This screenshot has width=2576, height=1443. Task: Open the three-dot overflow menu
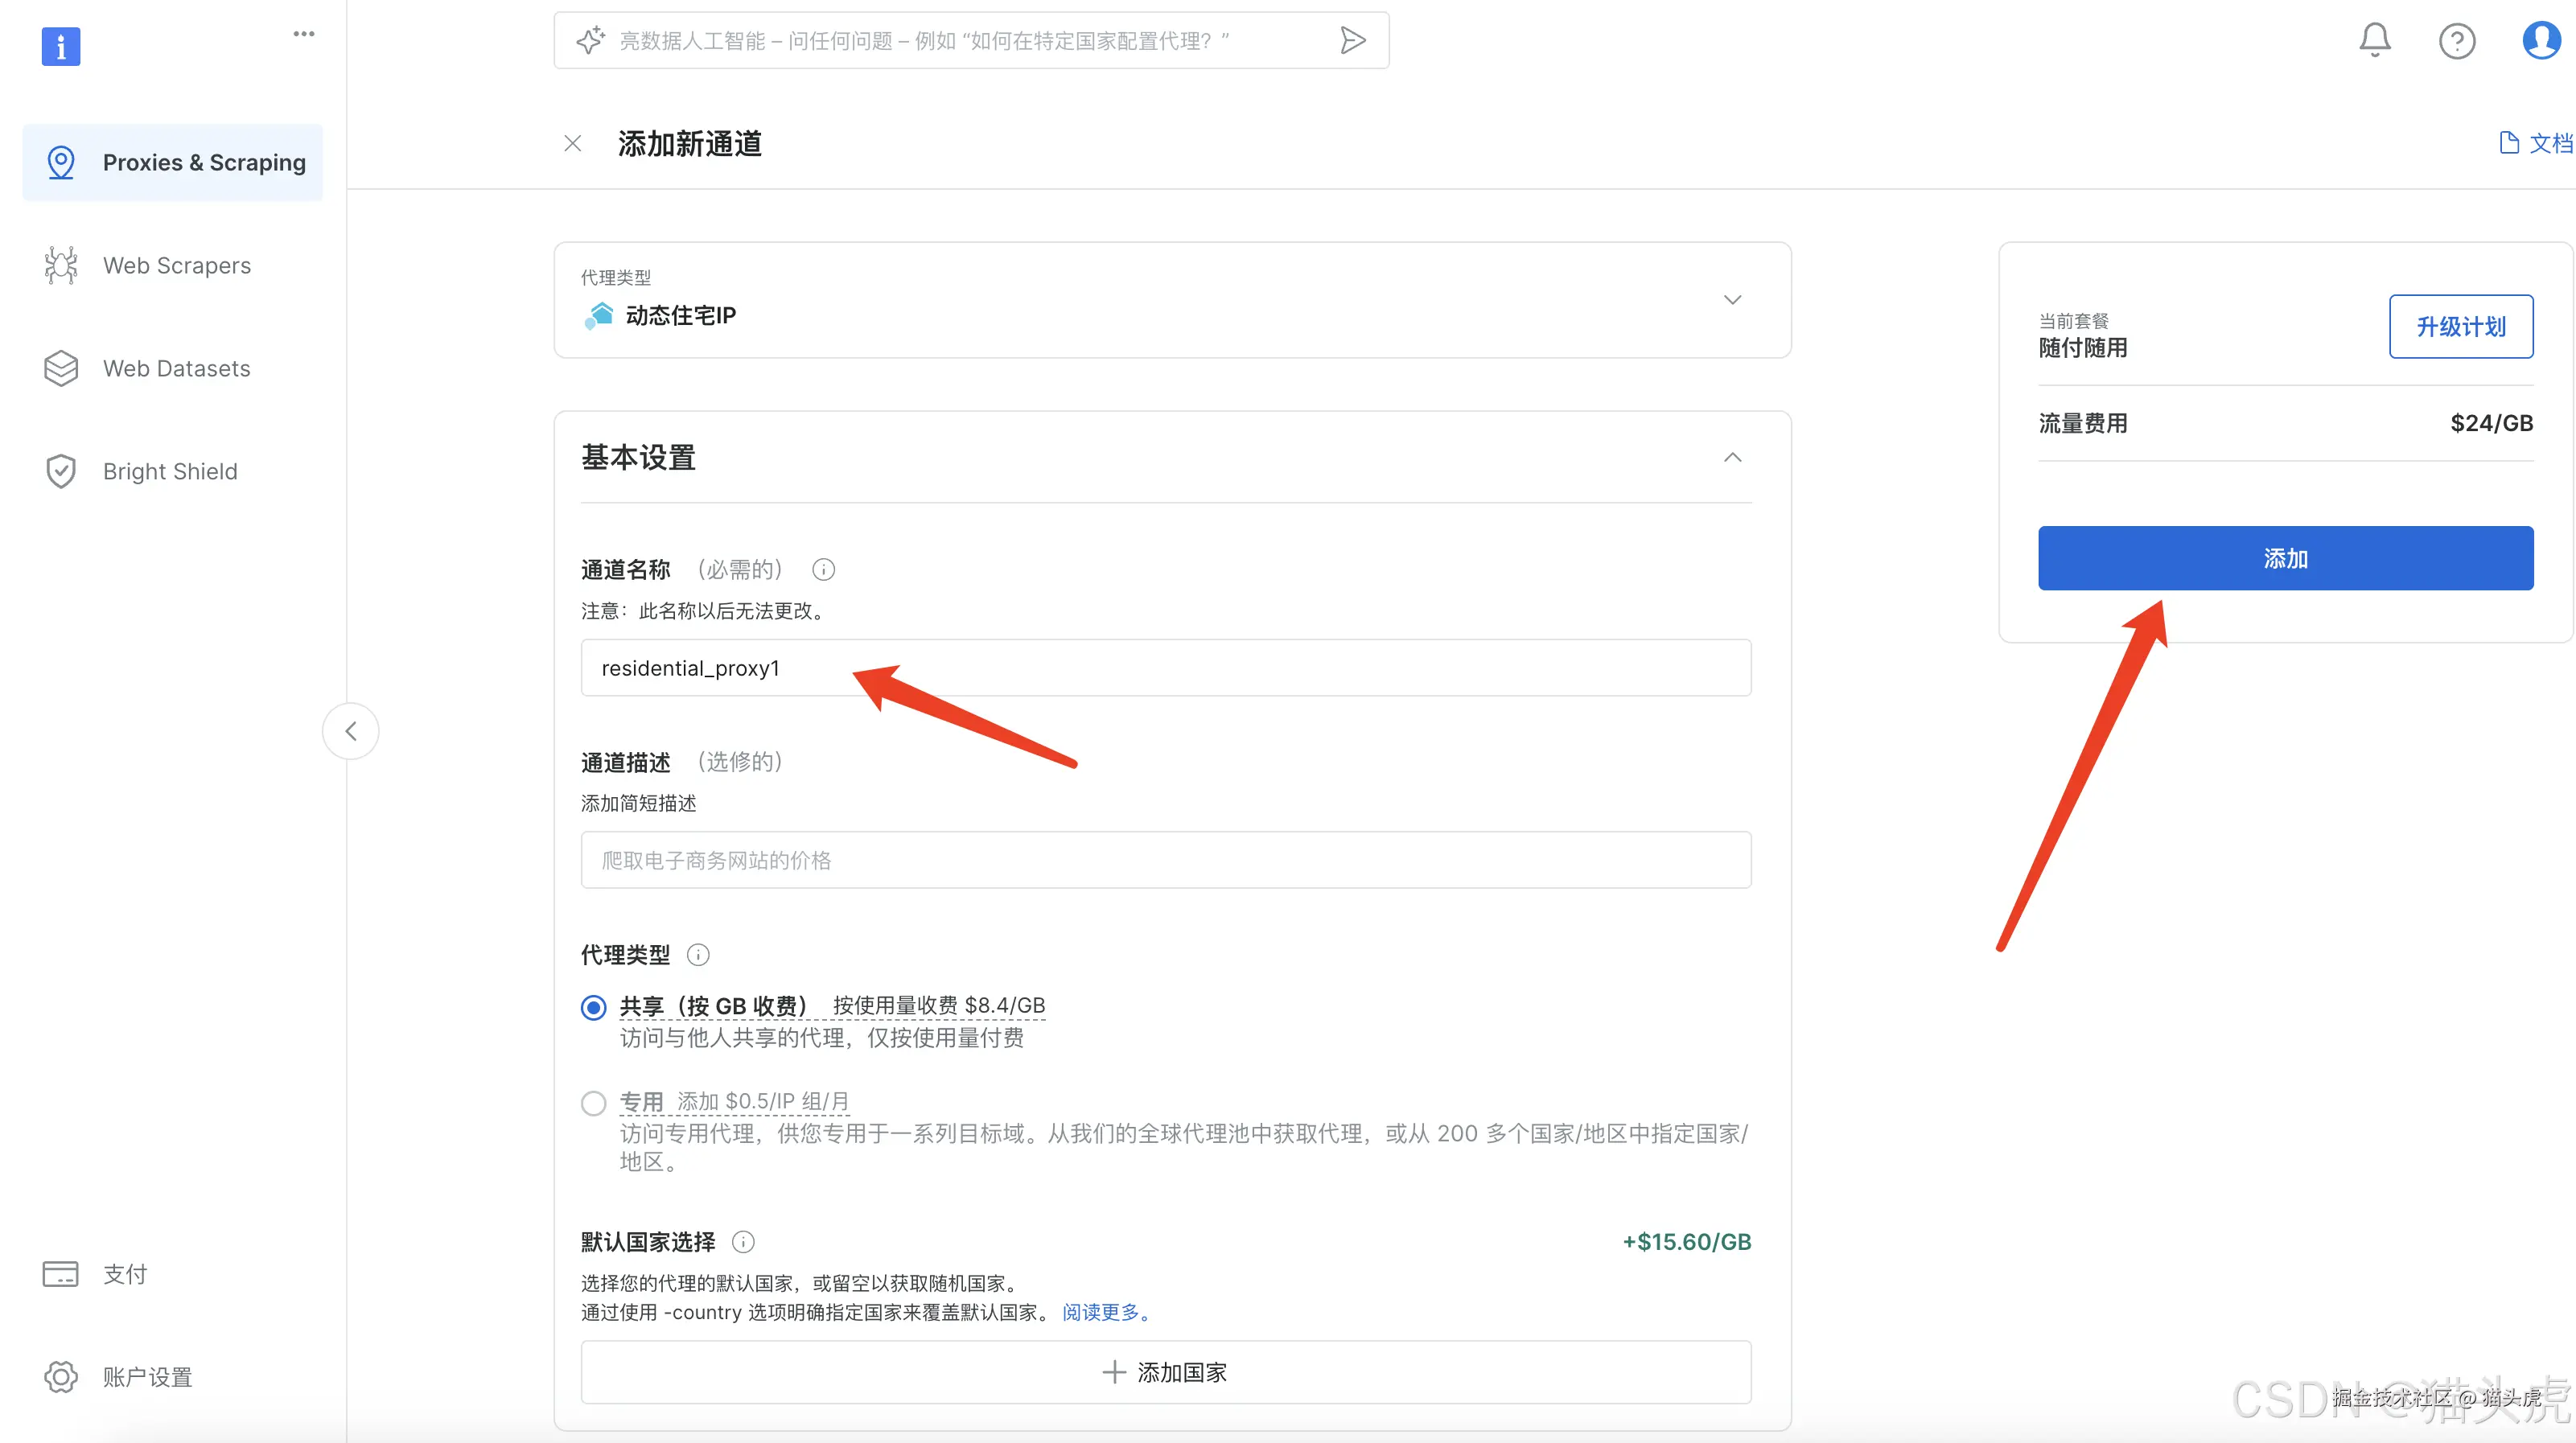[303, 33]
